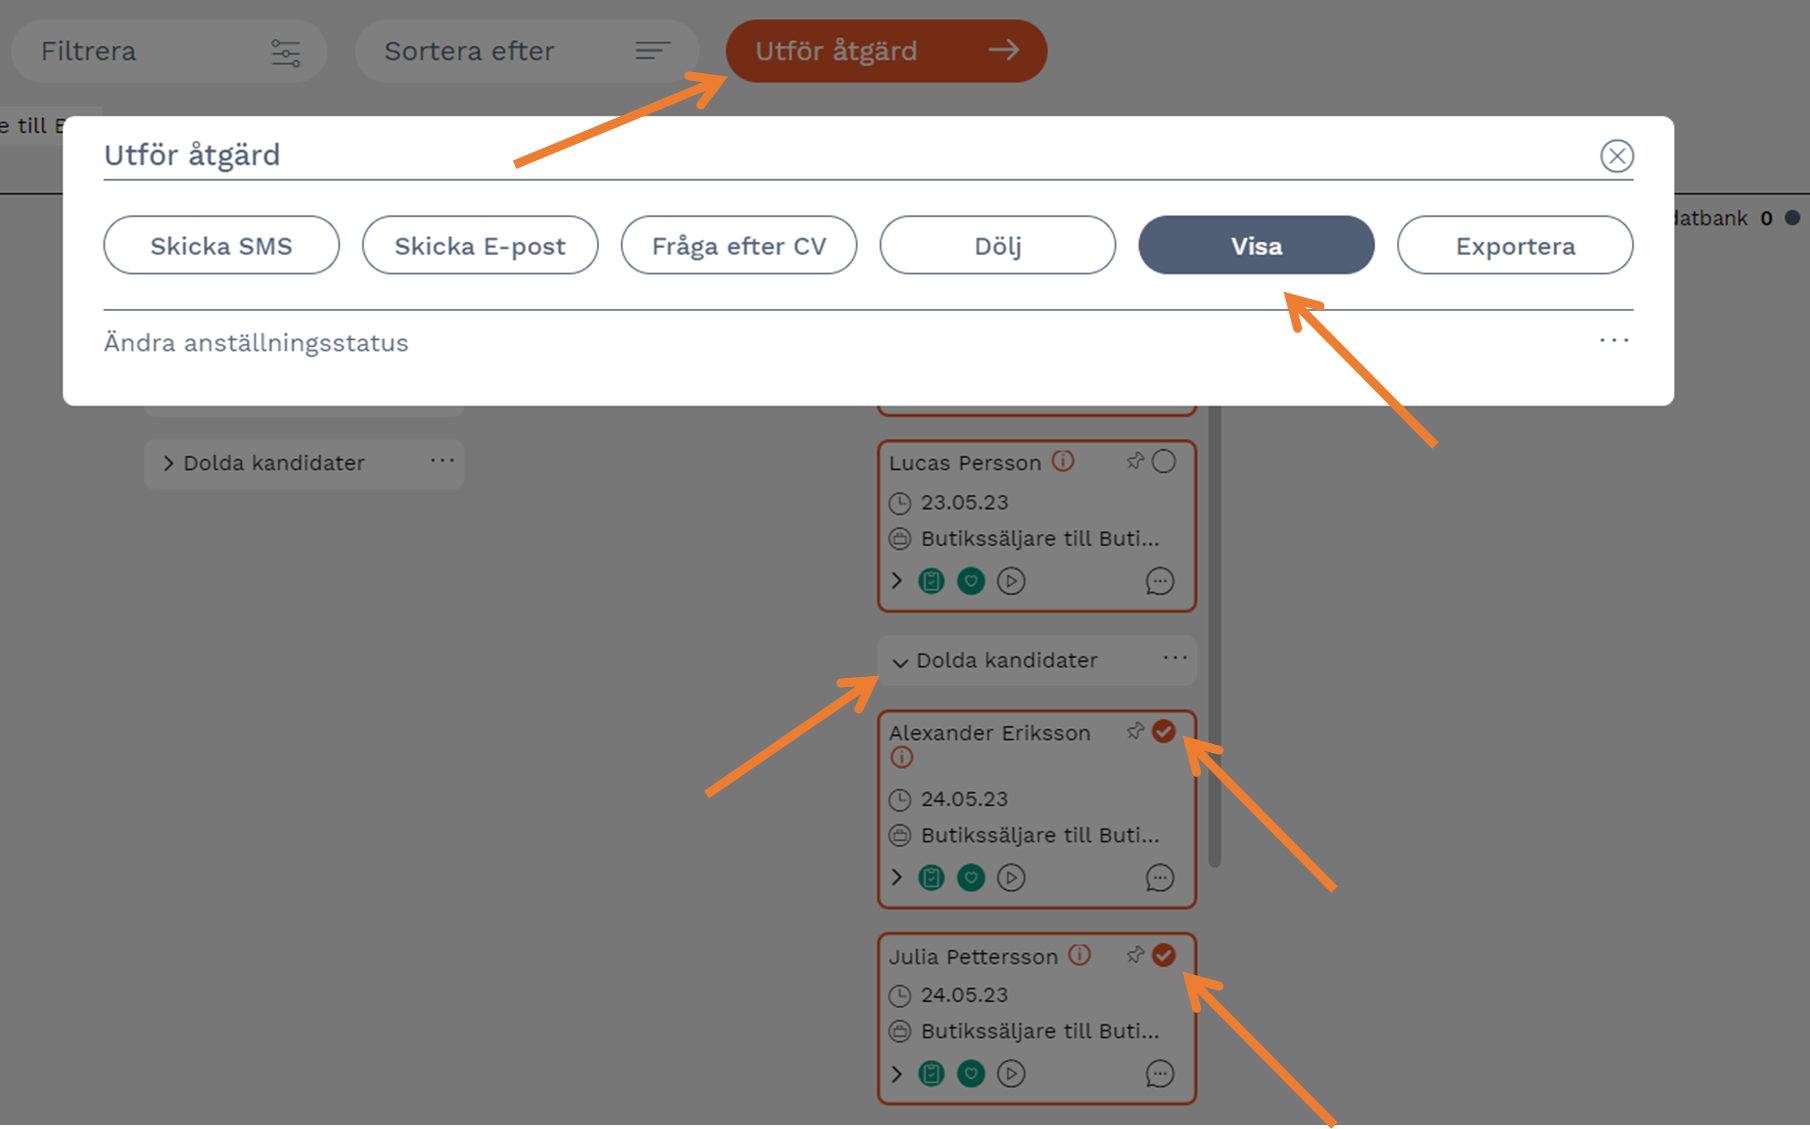1810x1129 pixels.
Task: Expand the left collapsed Dolda kandidater group
Action: coord(168,463)
